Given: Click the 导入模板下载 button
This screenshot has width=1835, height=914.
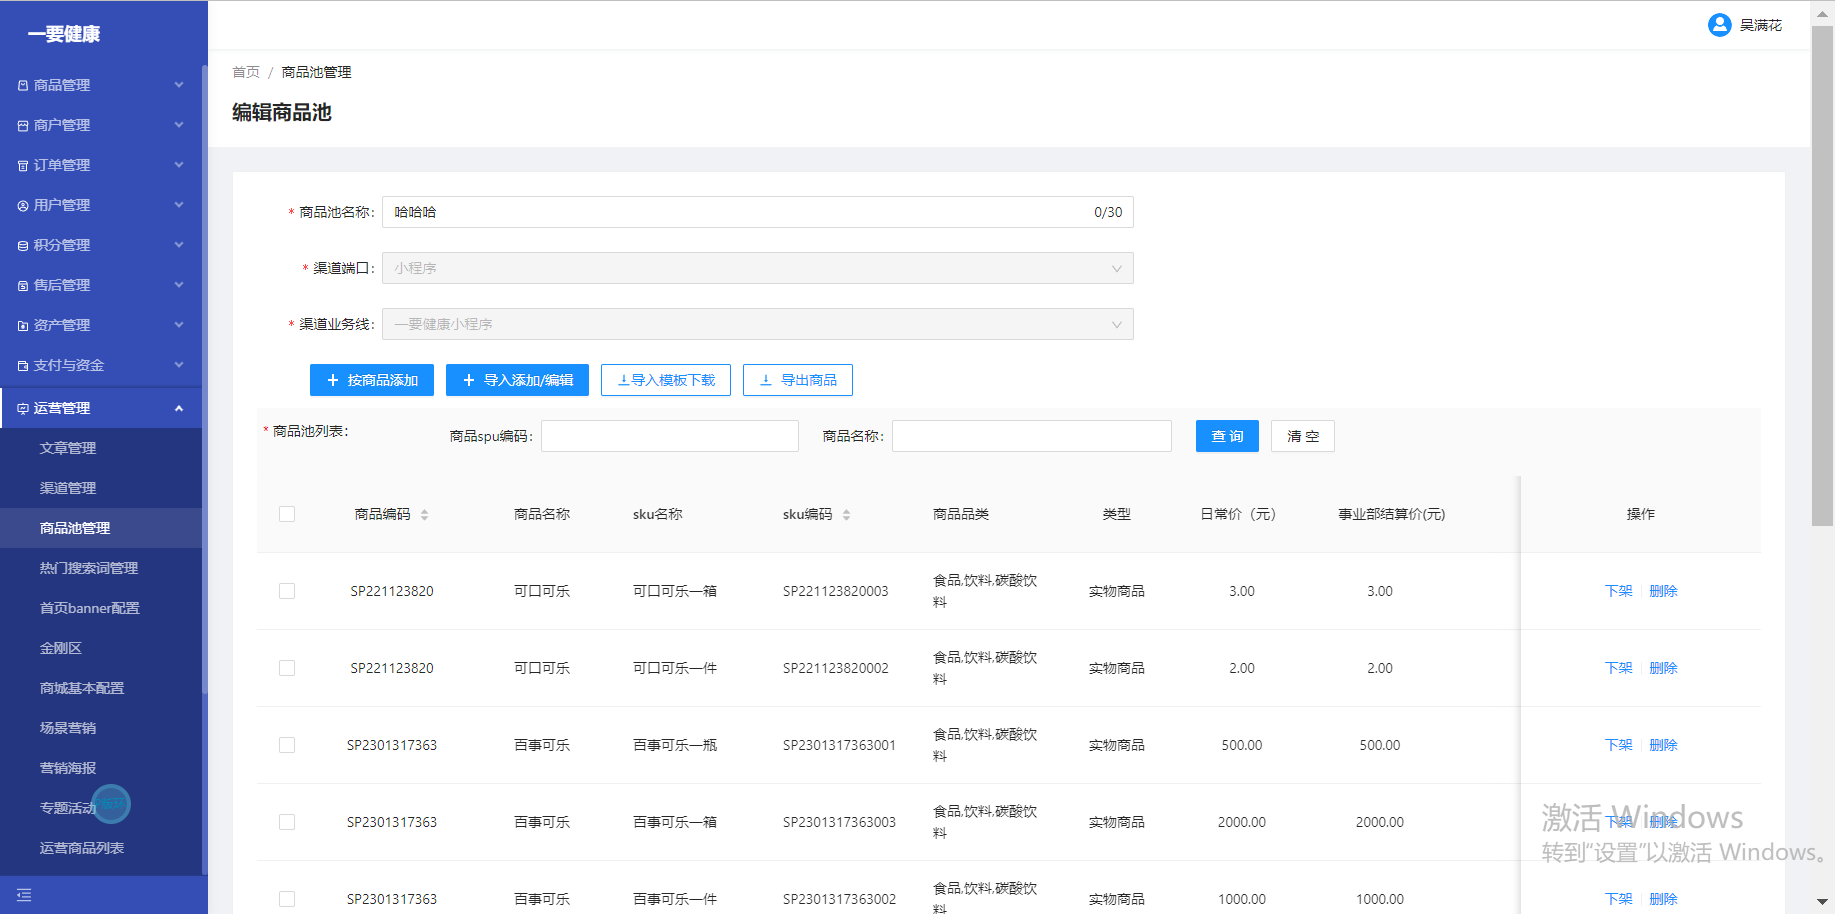Looking at the screenshot, I should [666, 380].
